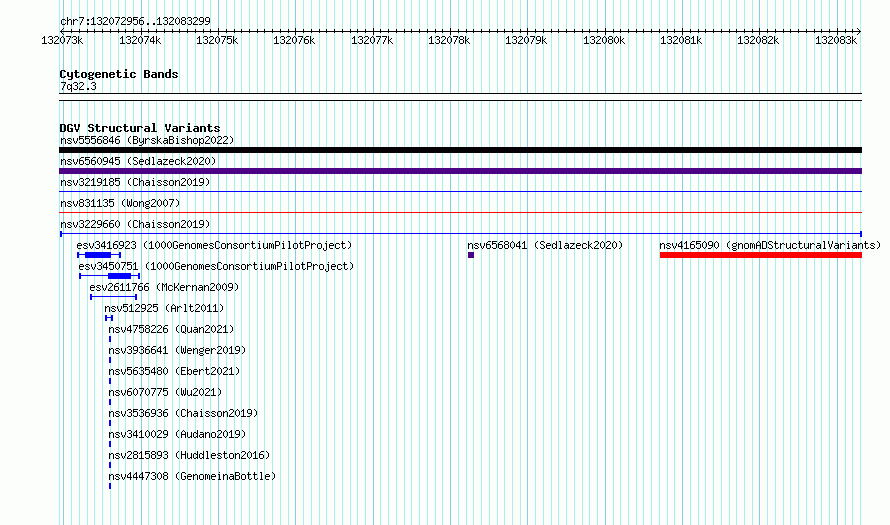Click the 132083k ruler label
Viewport: 890px width, 525px height.
[836, 40]
